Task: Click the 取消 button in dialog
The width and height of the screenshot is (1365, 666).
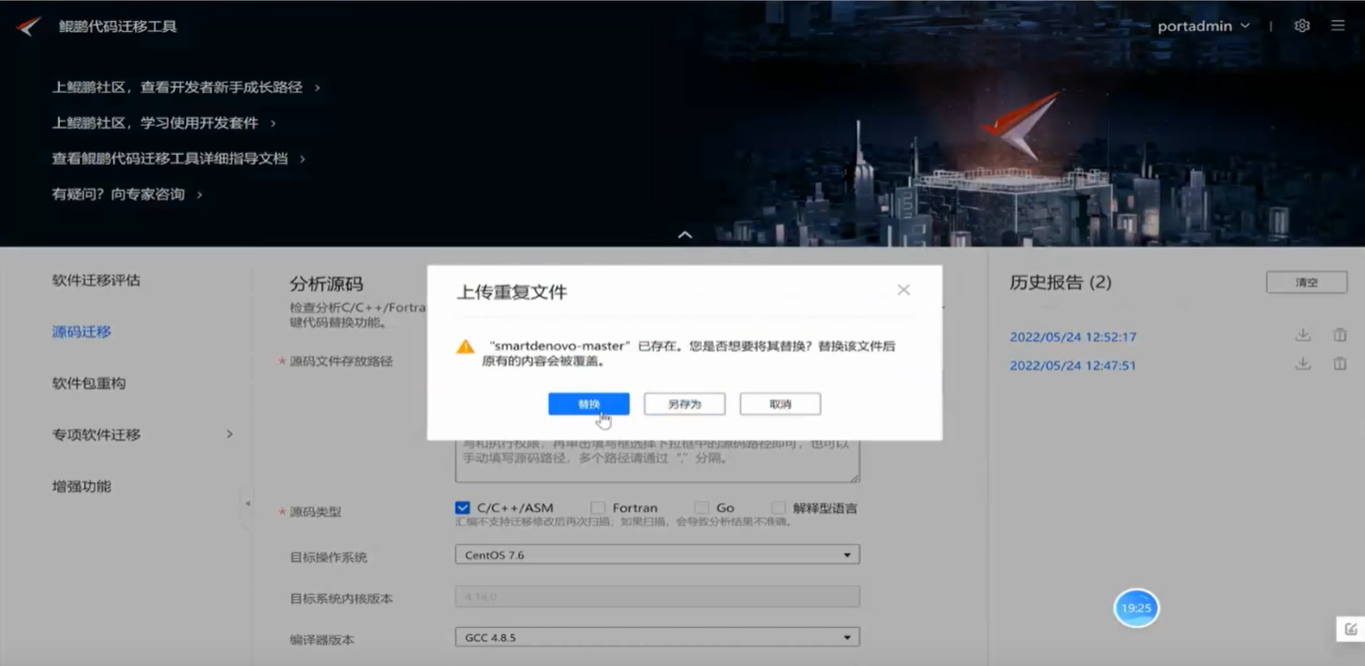Action: click(780, 404)
